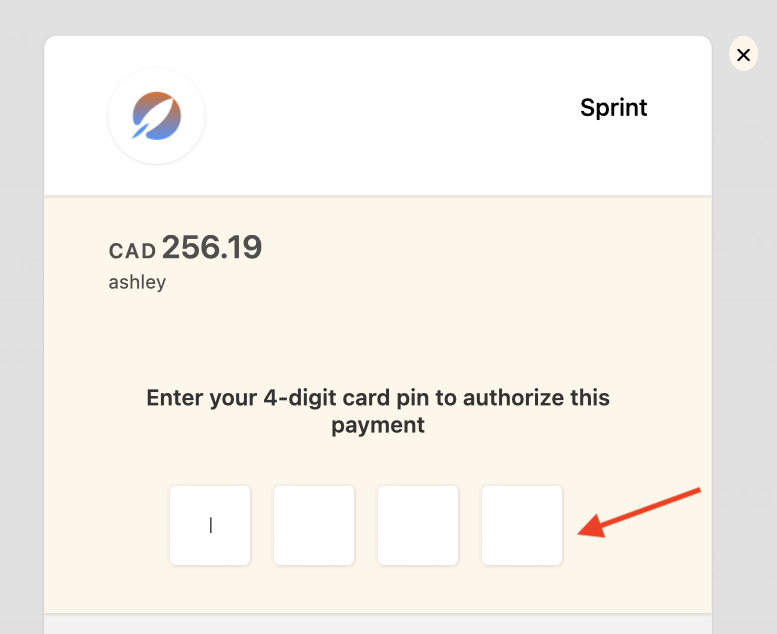777x634 pixels.
Task: Click the white header between logo and Sprint
Action: point(390,117)
